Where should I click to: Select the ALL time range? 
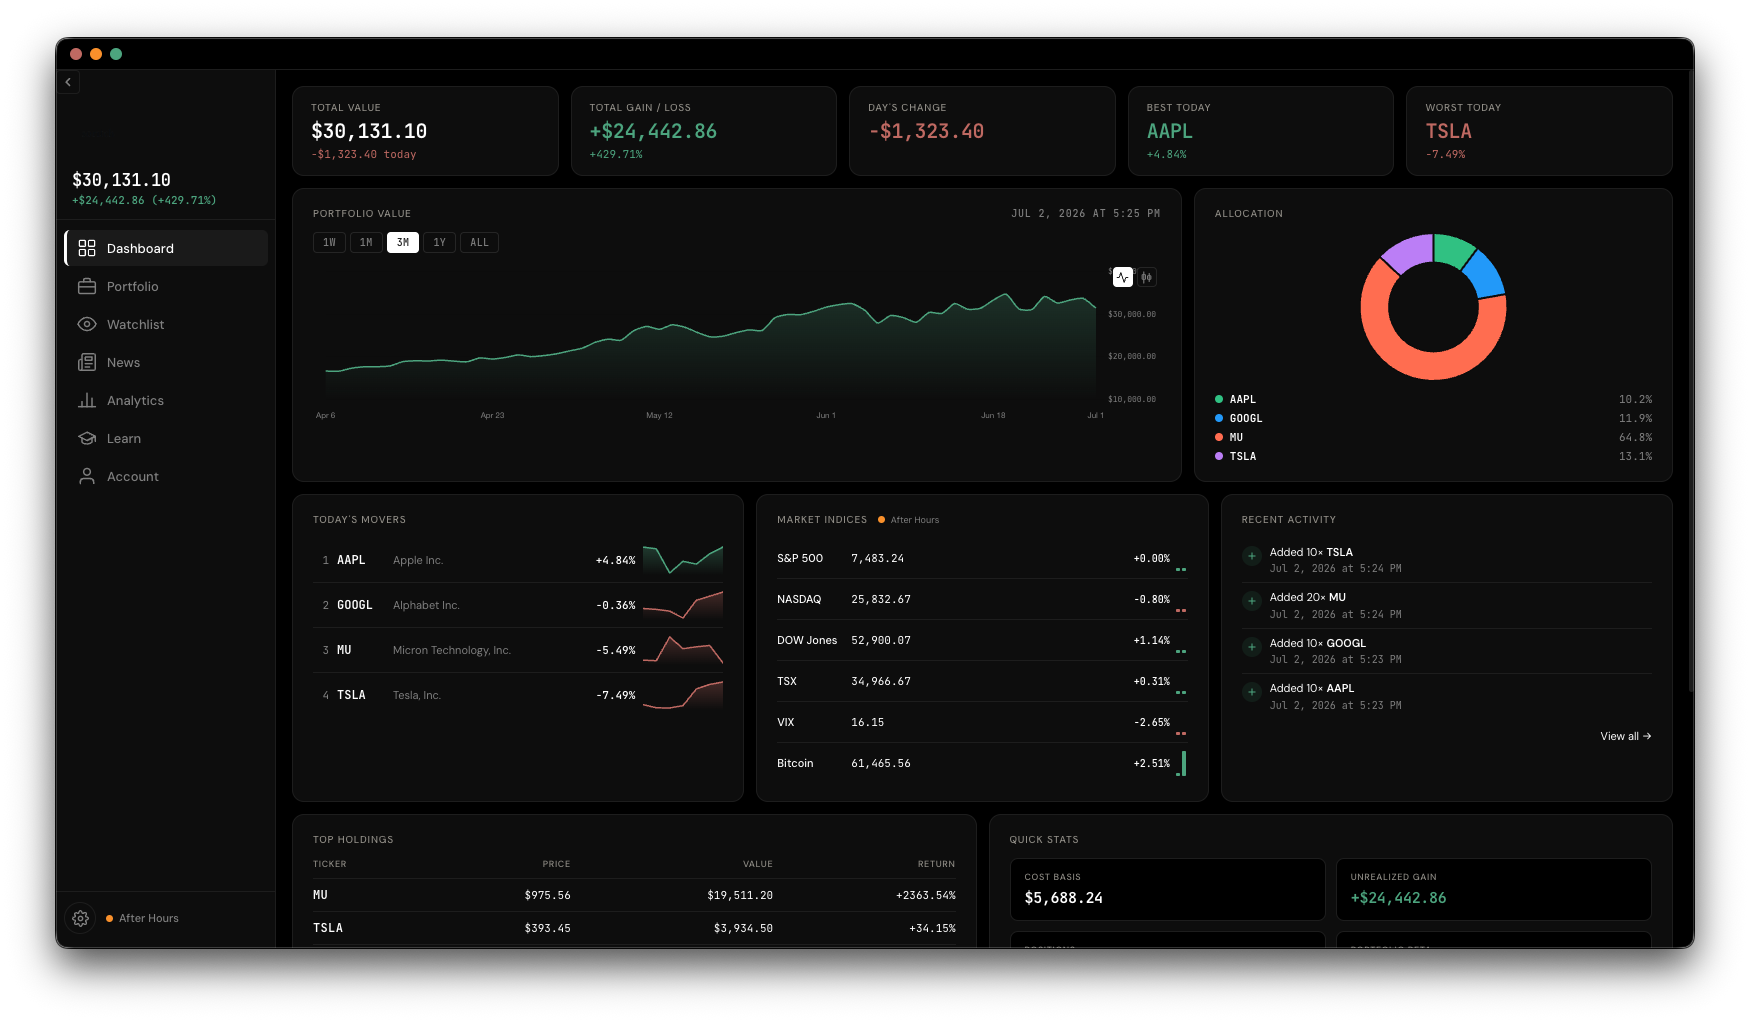(479, 242)
